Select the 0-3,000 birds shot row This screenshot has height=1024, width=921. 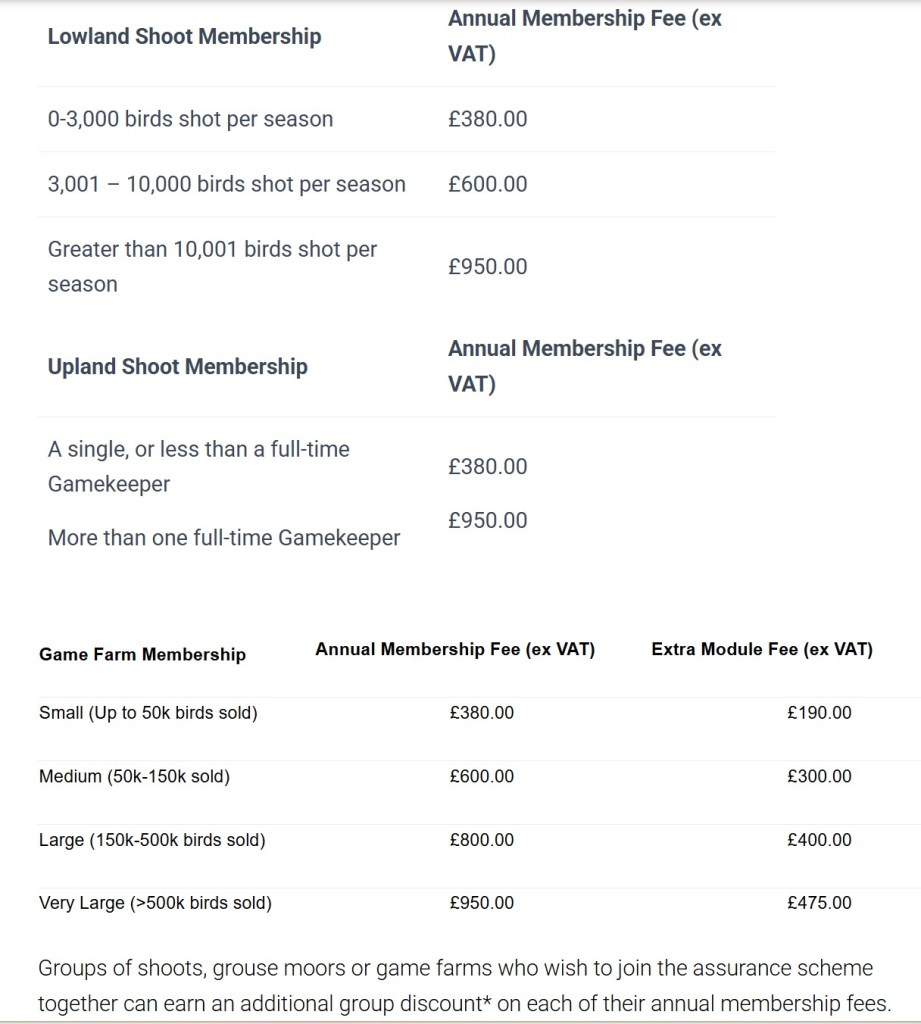[x=190, y=119]
